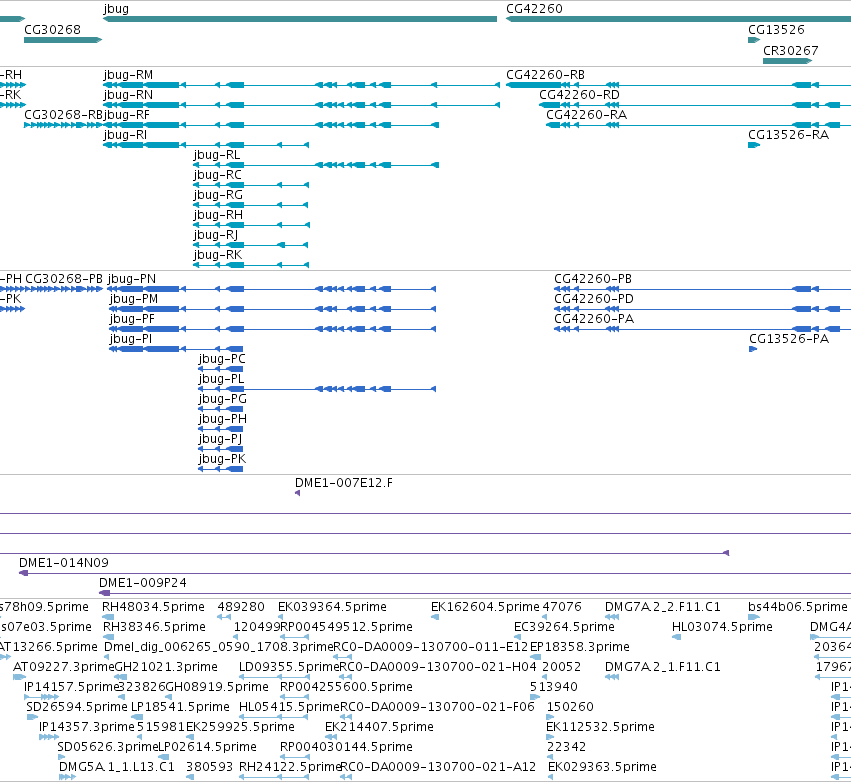Select the jbug-PJ protein label
The height and width of the screenshot is (782, 851).
point(220,440)
